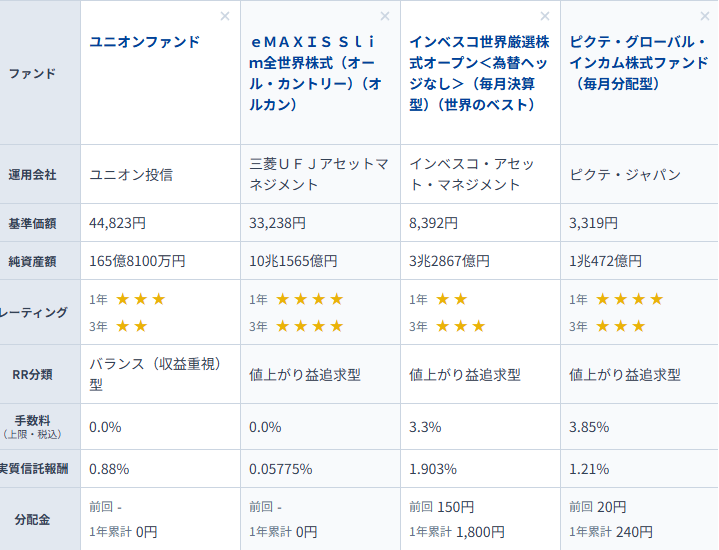This screenshot has height=550, width=719.
Task: Open the ユニオンファンド fund link
Action: tap(144, 41)
